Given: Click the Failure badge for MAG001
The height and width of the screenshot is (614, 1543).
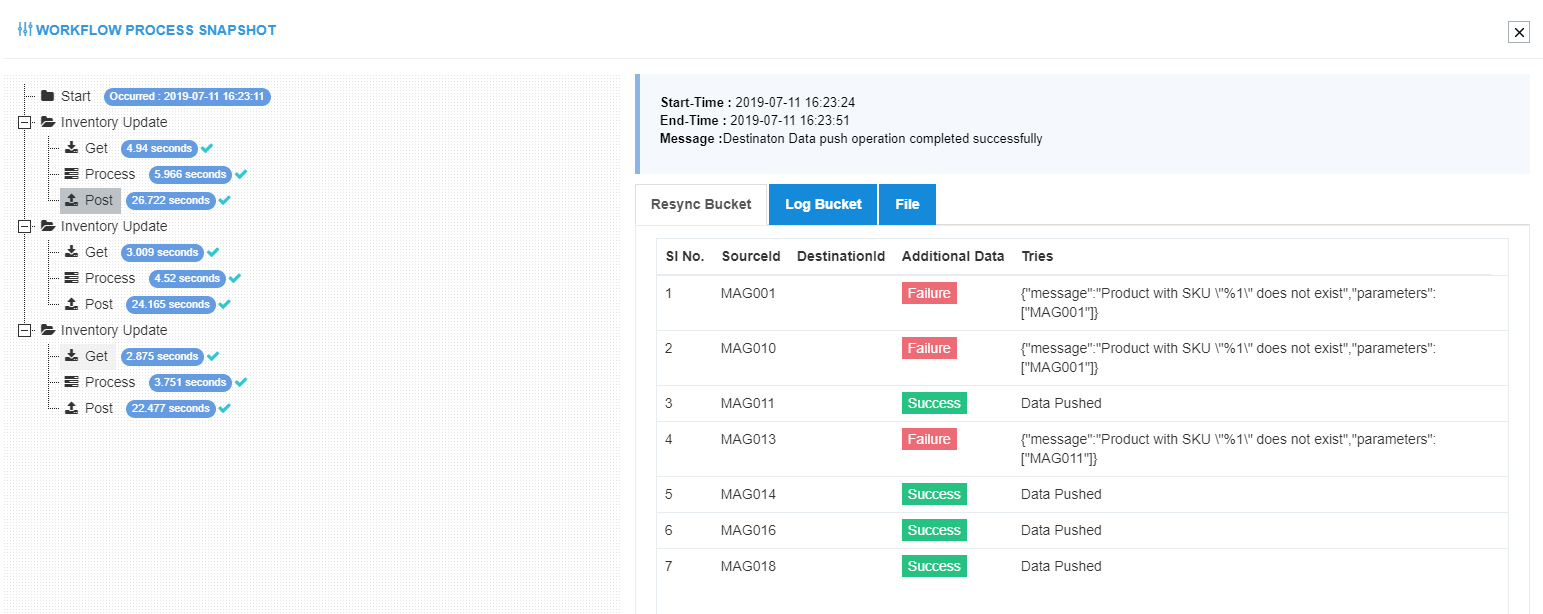Looking at the screenshot, I should (929, 293).
